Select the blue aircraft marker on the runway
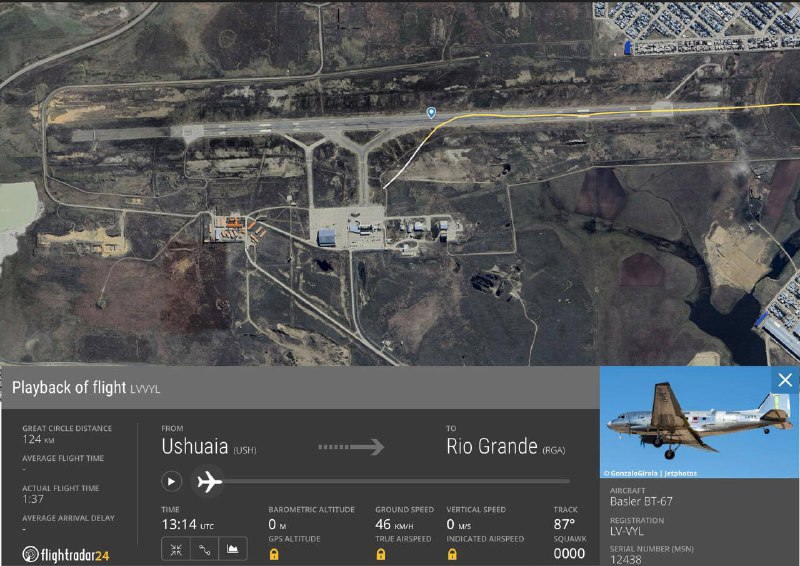This screenshot has height=566, width=800. point(431,113)
